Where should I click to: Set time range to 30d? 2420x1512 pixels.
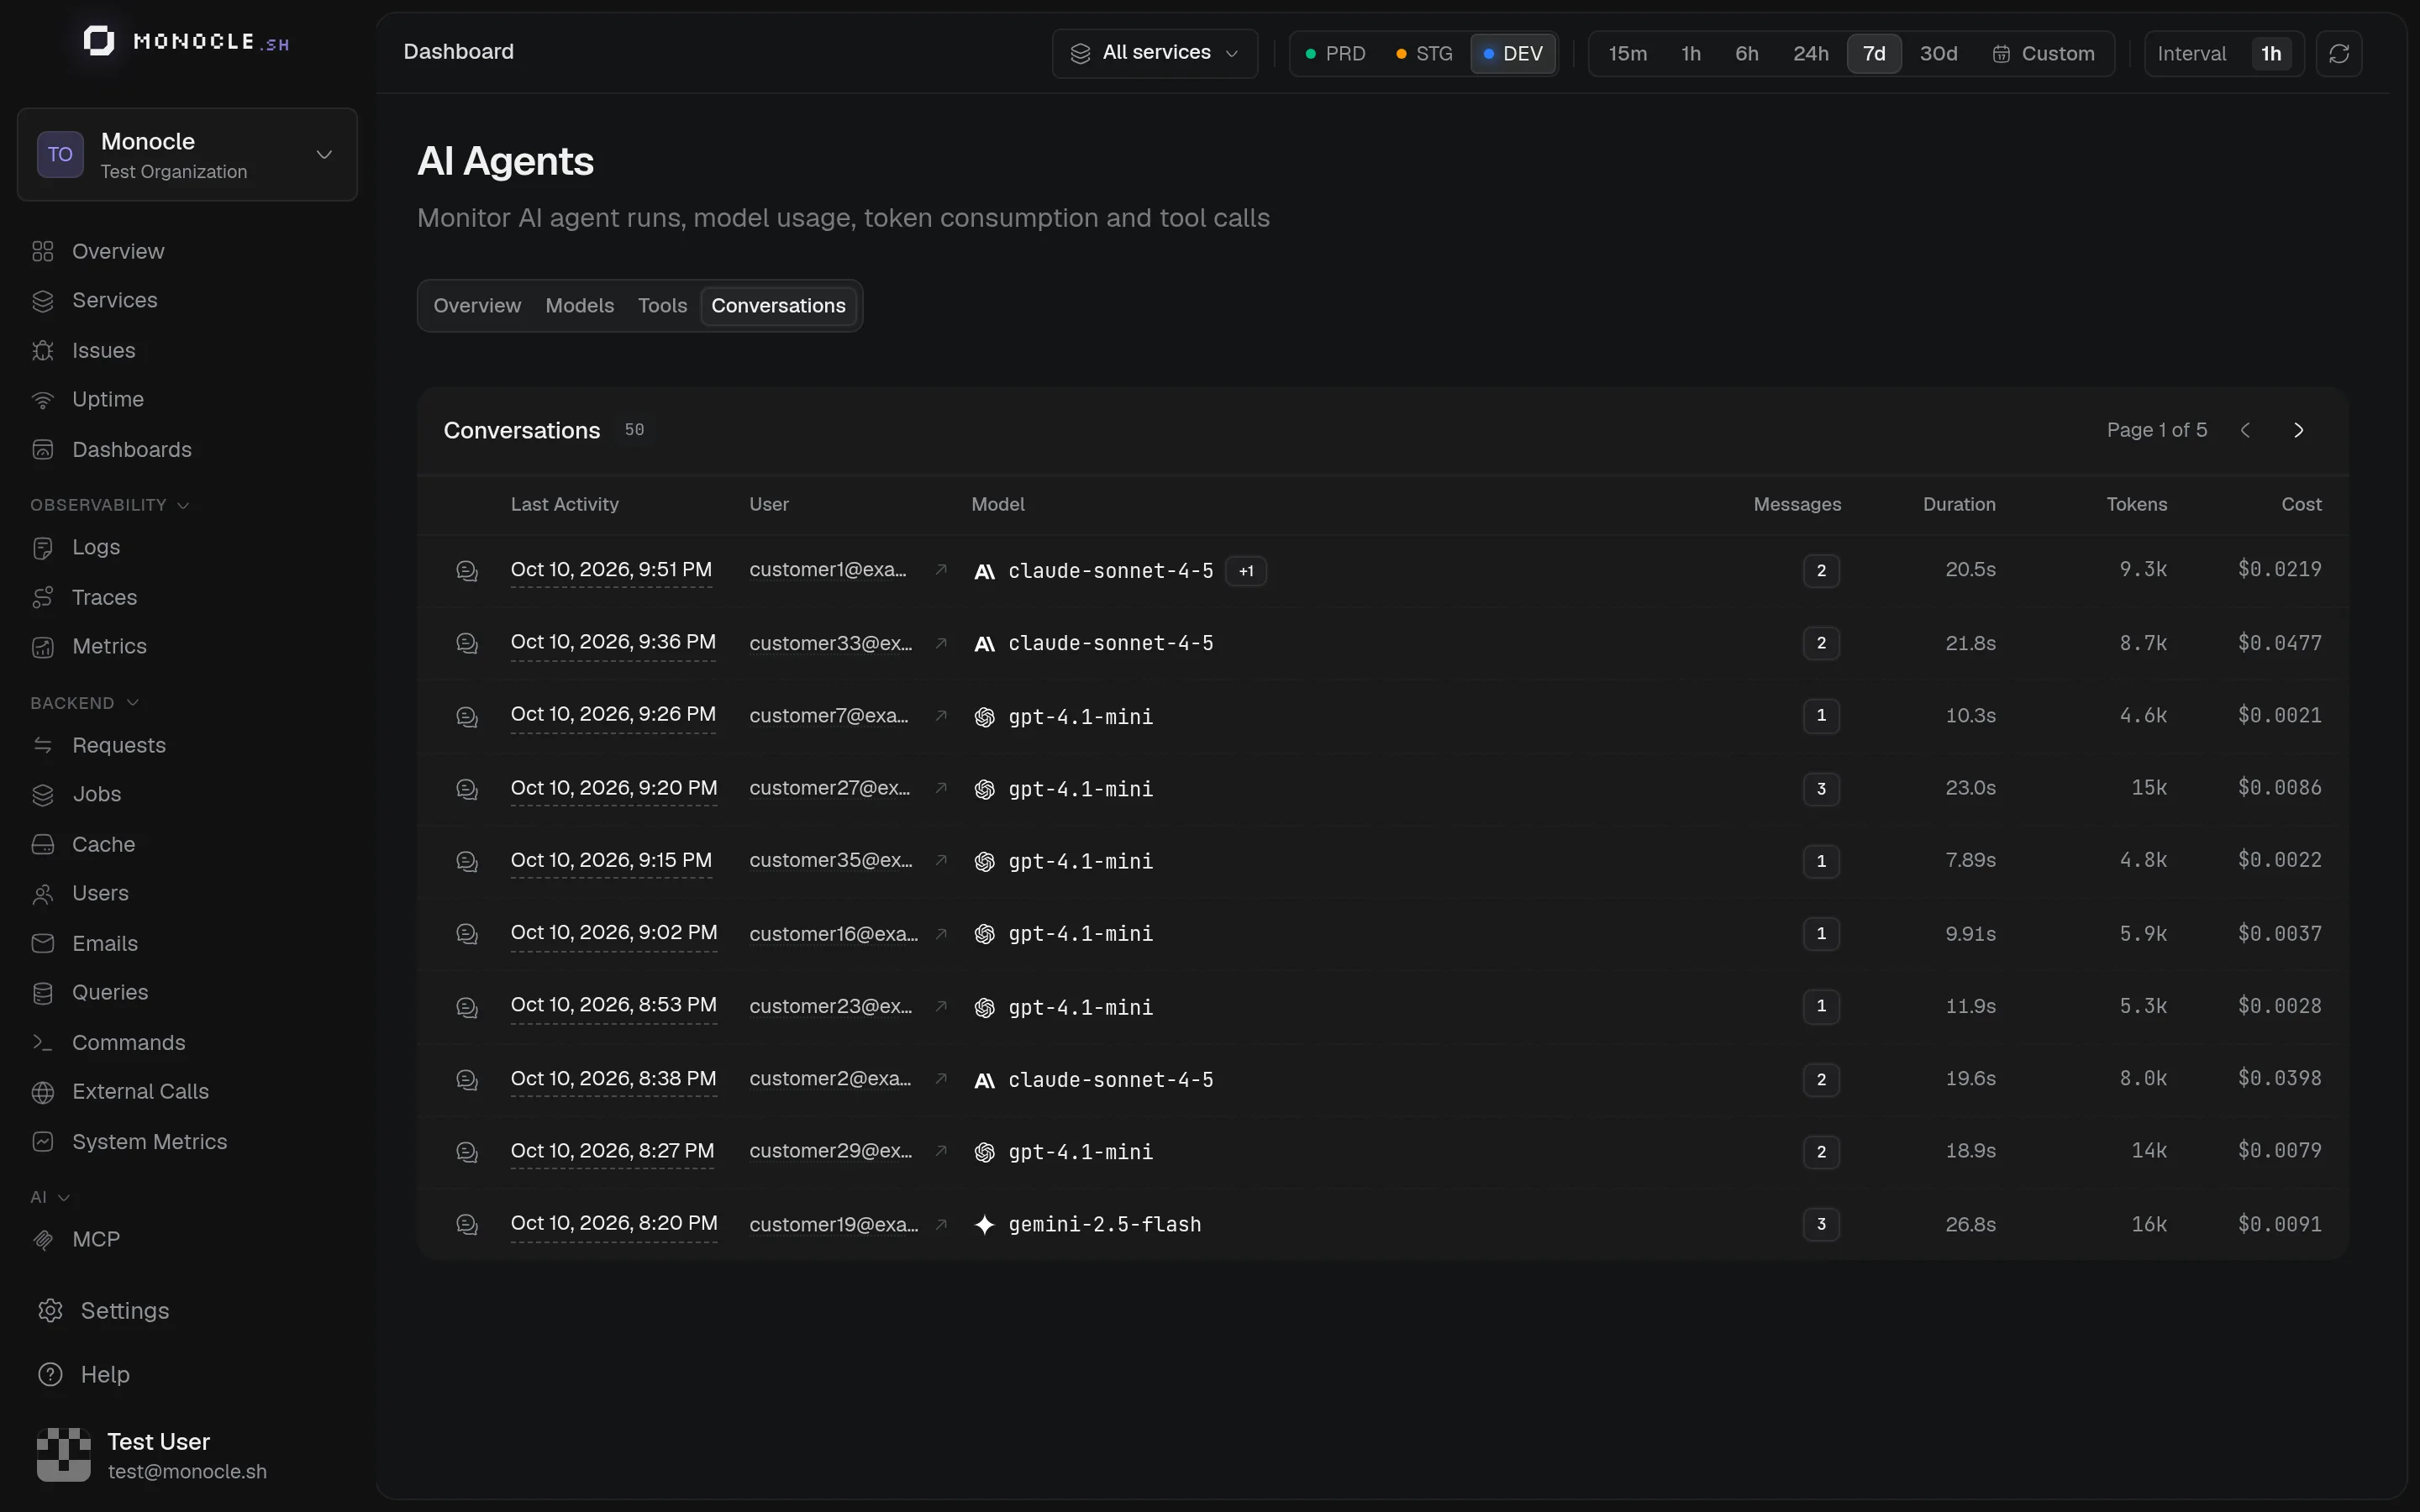[x=1938, y=53]
